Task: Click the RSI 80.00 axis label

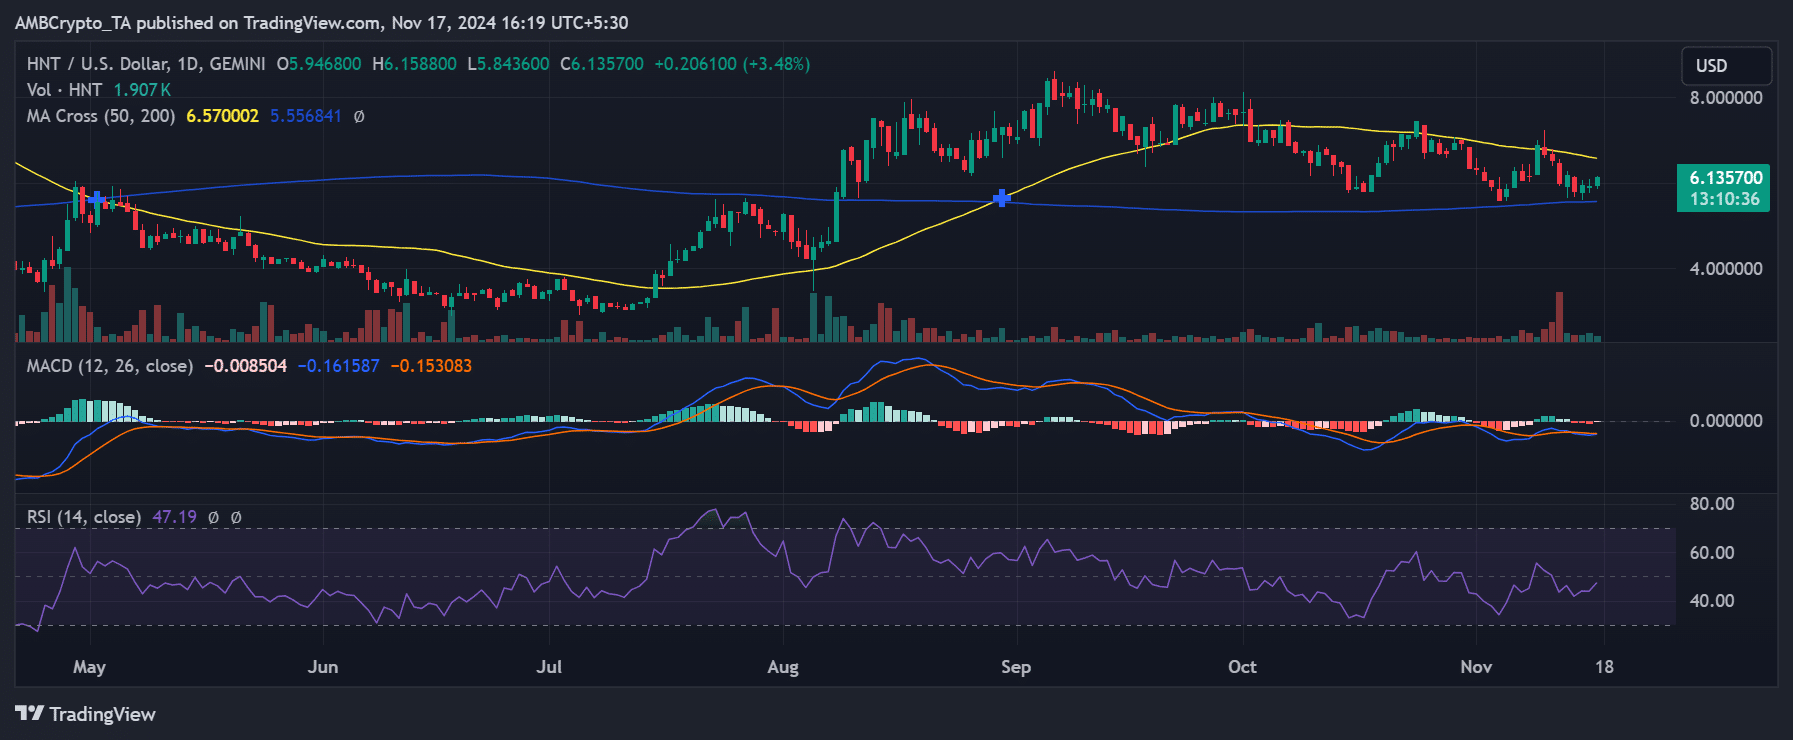Action: (x=1712, y=504)
